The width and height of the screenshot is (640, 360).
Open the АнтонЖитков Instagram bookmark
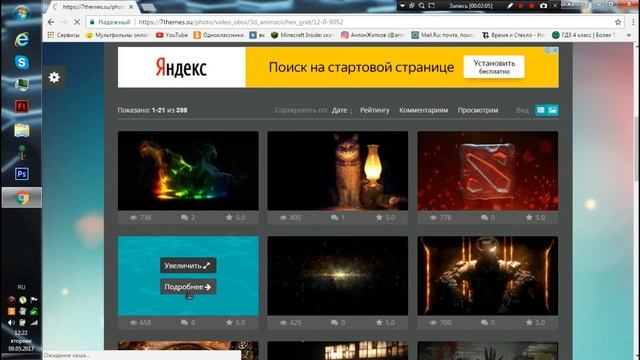(373, 35)
